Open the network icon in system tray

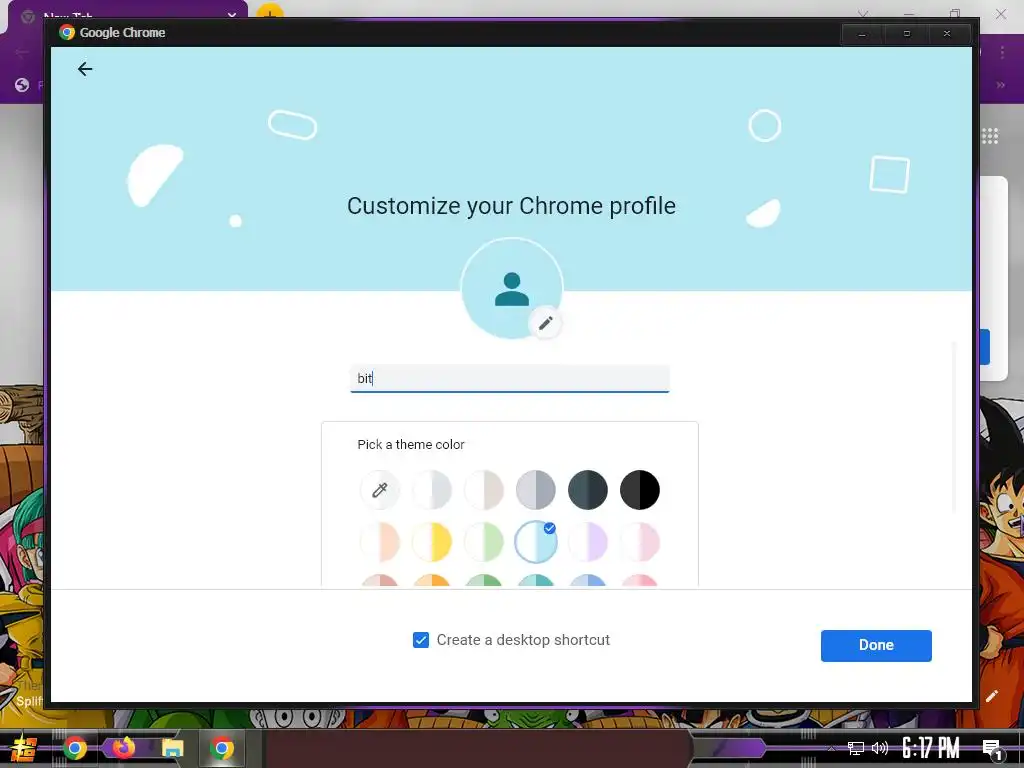click(x=856, y=748)
